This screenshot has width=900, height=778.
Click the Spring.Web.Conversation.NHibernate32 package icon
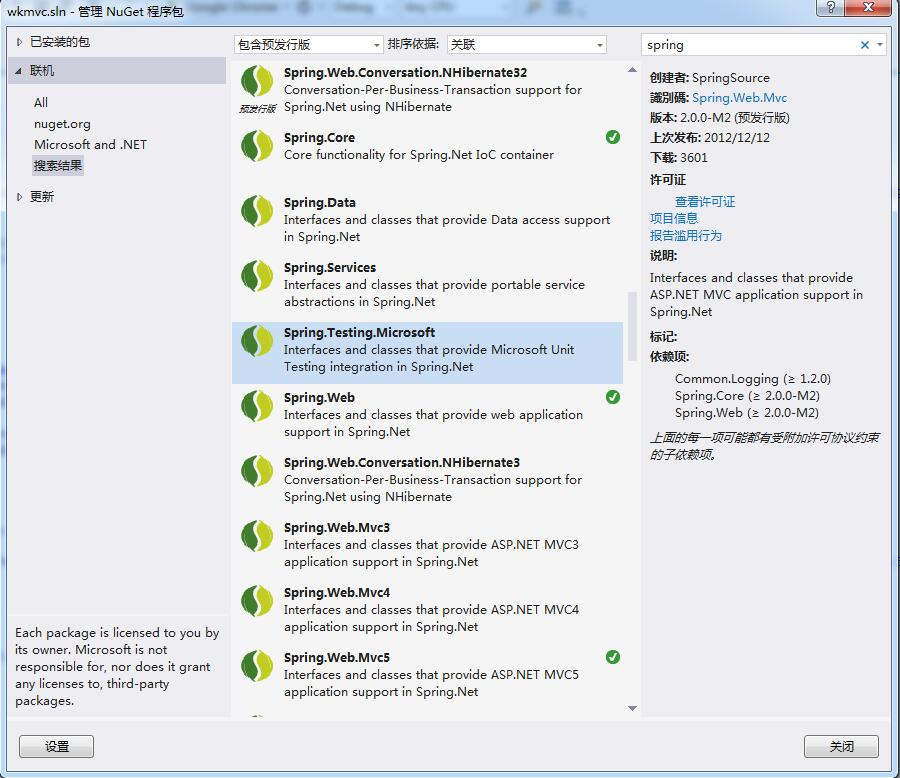coord(257,81)
